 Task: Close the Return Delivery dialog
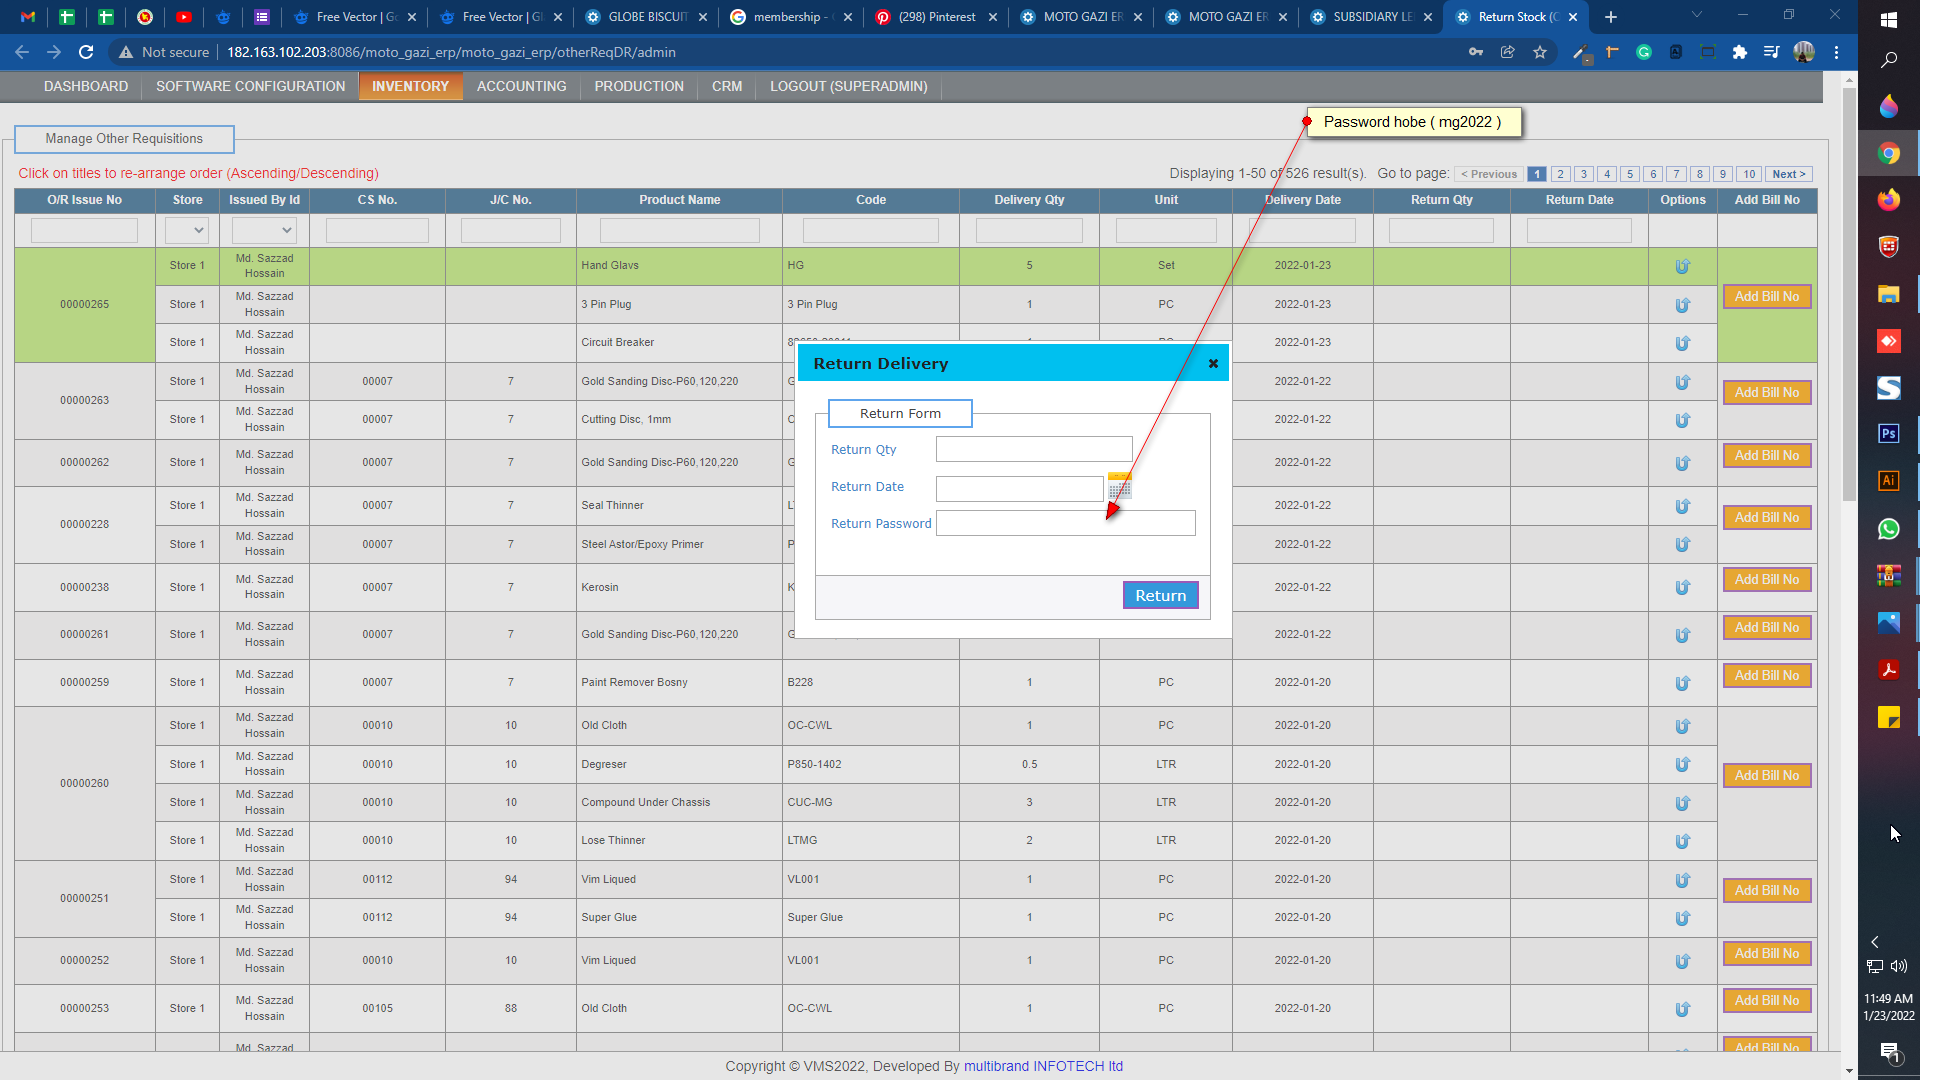1213,363
